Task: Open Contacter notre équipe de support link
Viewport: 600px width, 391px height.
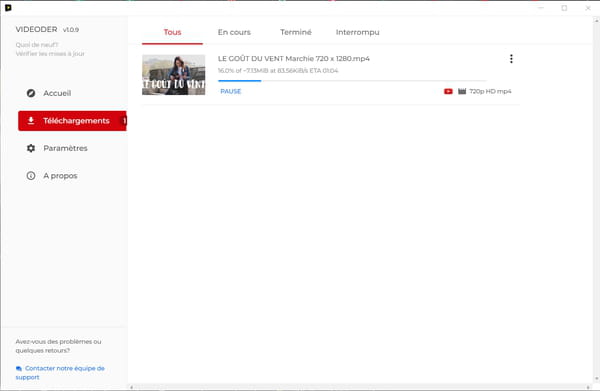Action: coord(60,373)
